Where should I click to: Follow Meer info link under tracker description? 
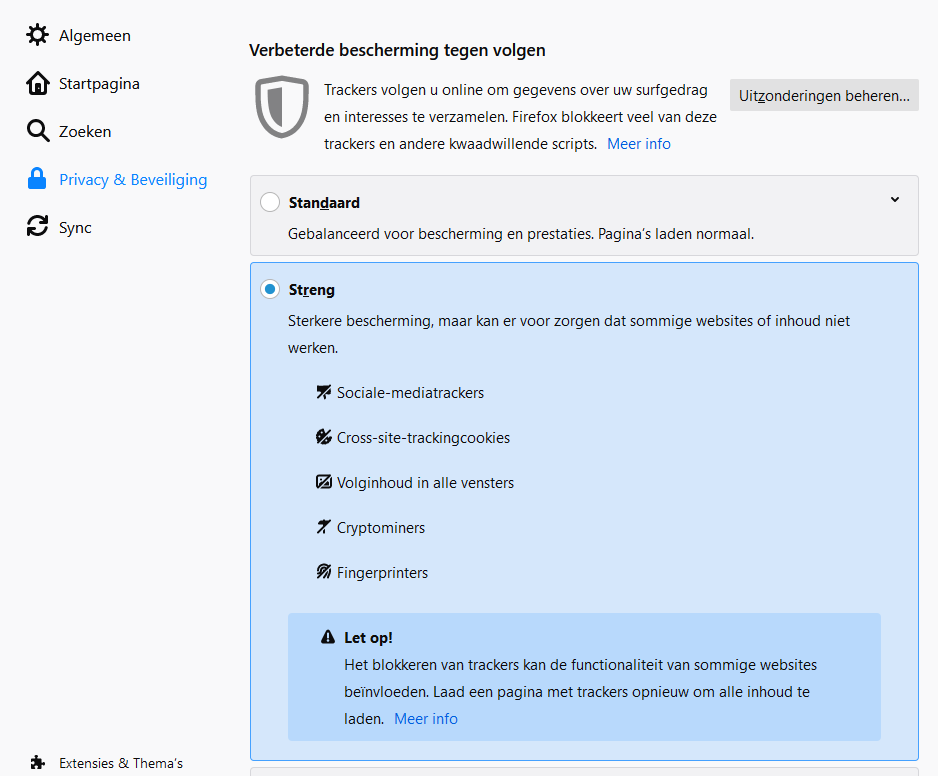click(x=638, y=144)
